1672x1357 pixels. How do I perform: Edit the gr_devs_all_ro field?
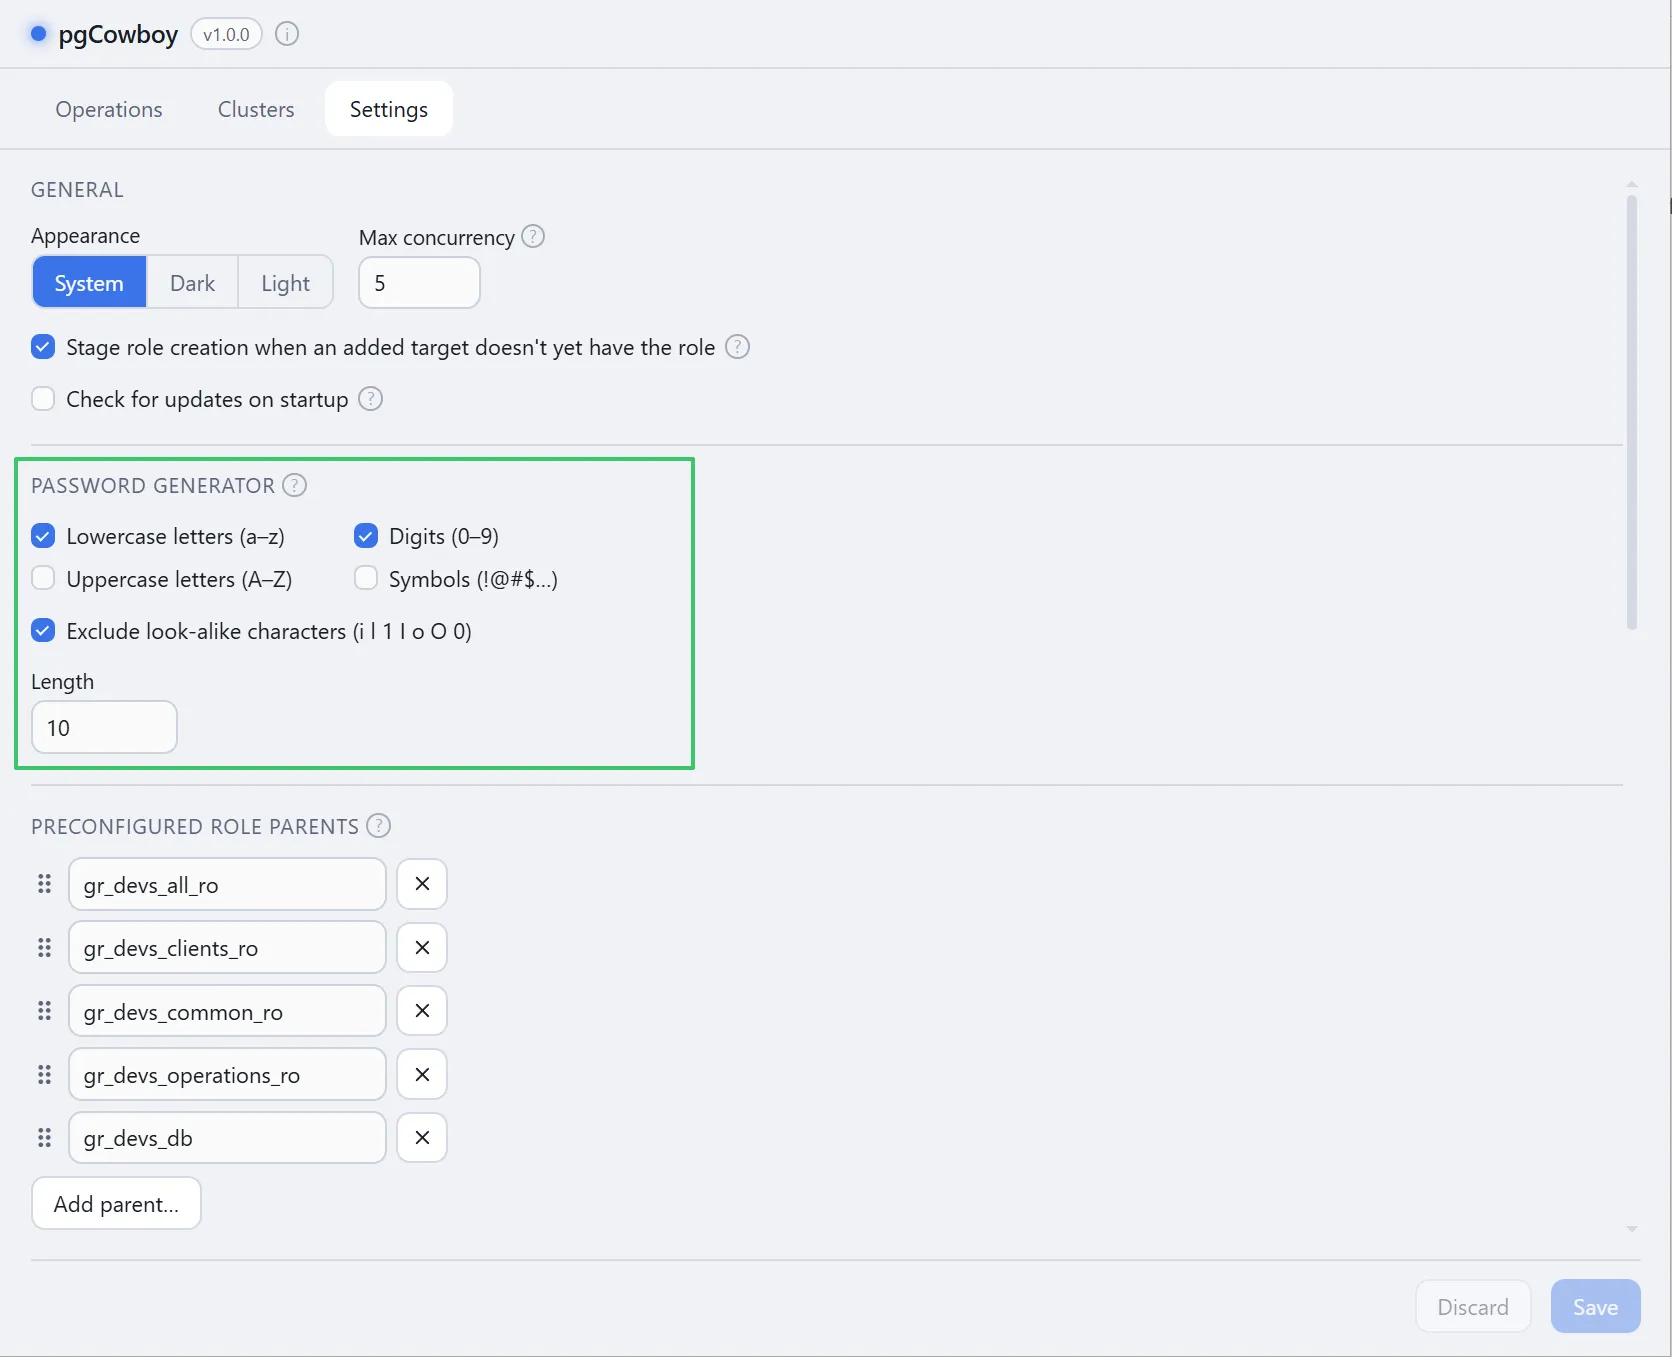(x=227, y=884)
